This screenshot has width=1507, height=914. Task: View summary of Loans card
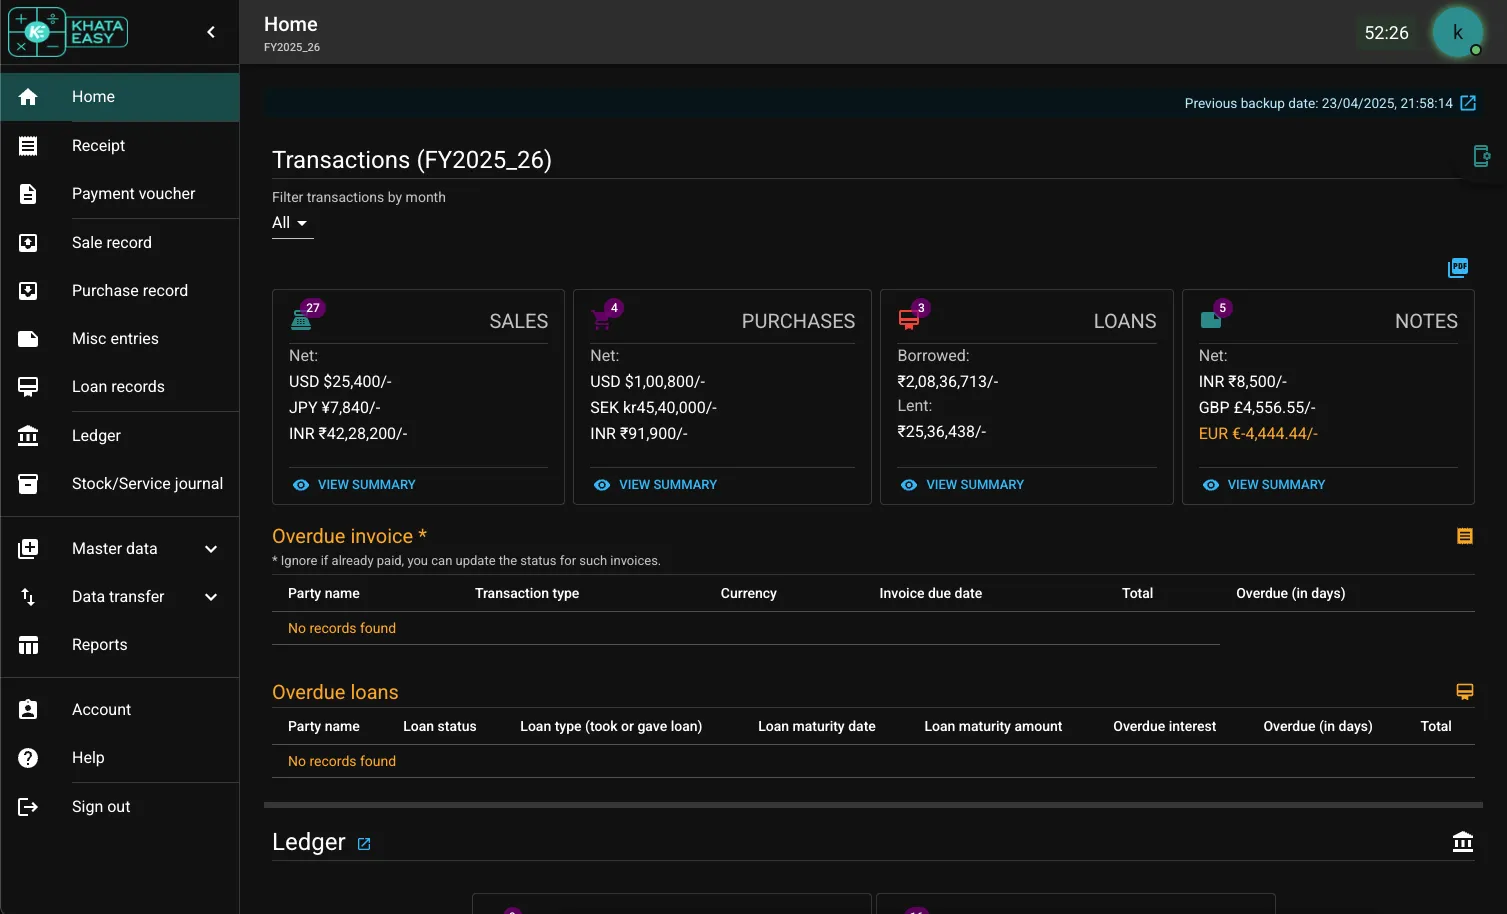962,485
